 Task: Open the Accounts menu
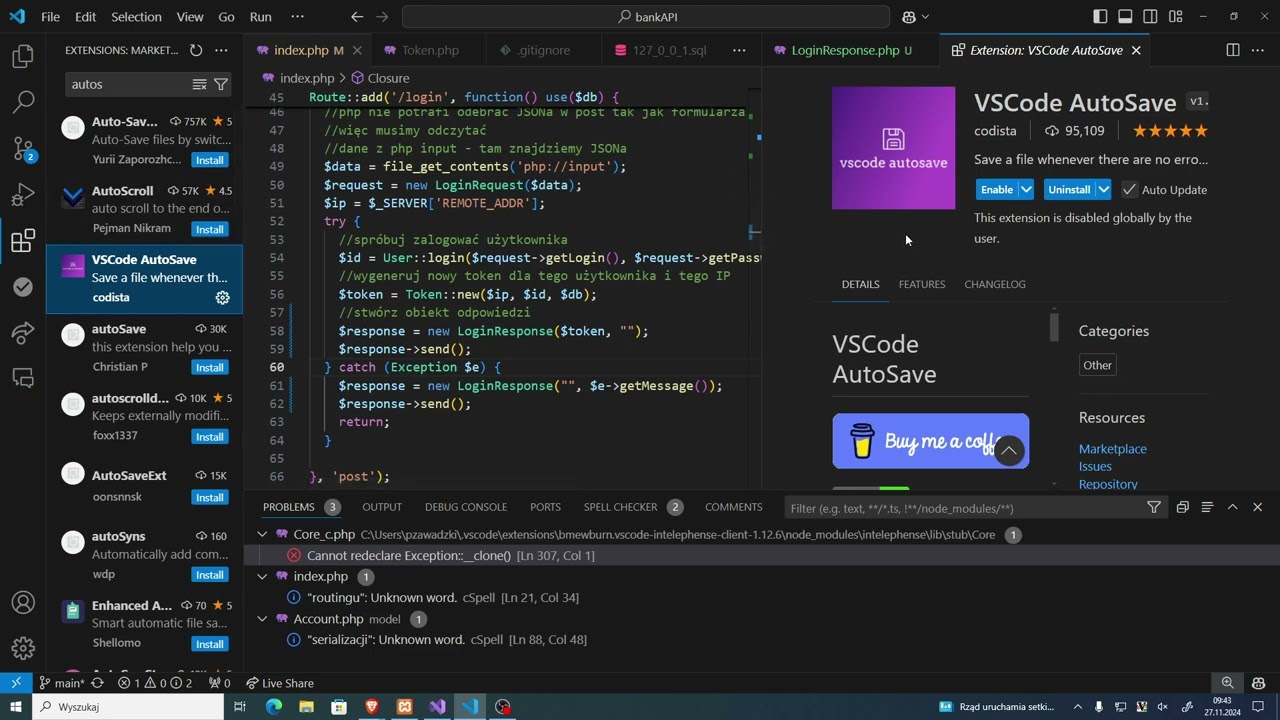[x=23, y=603]
